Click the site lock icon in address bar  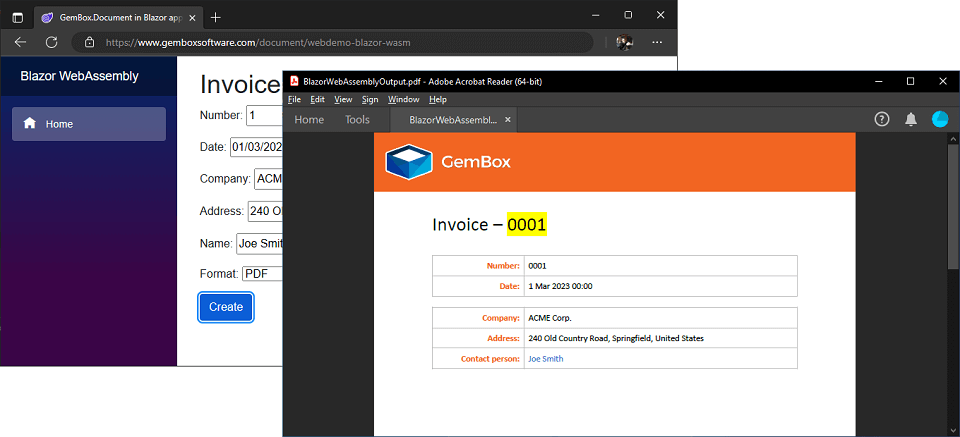click(90, 42)
